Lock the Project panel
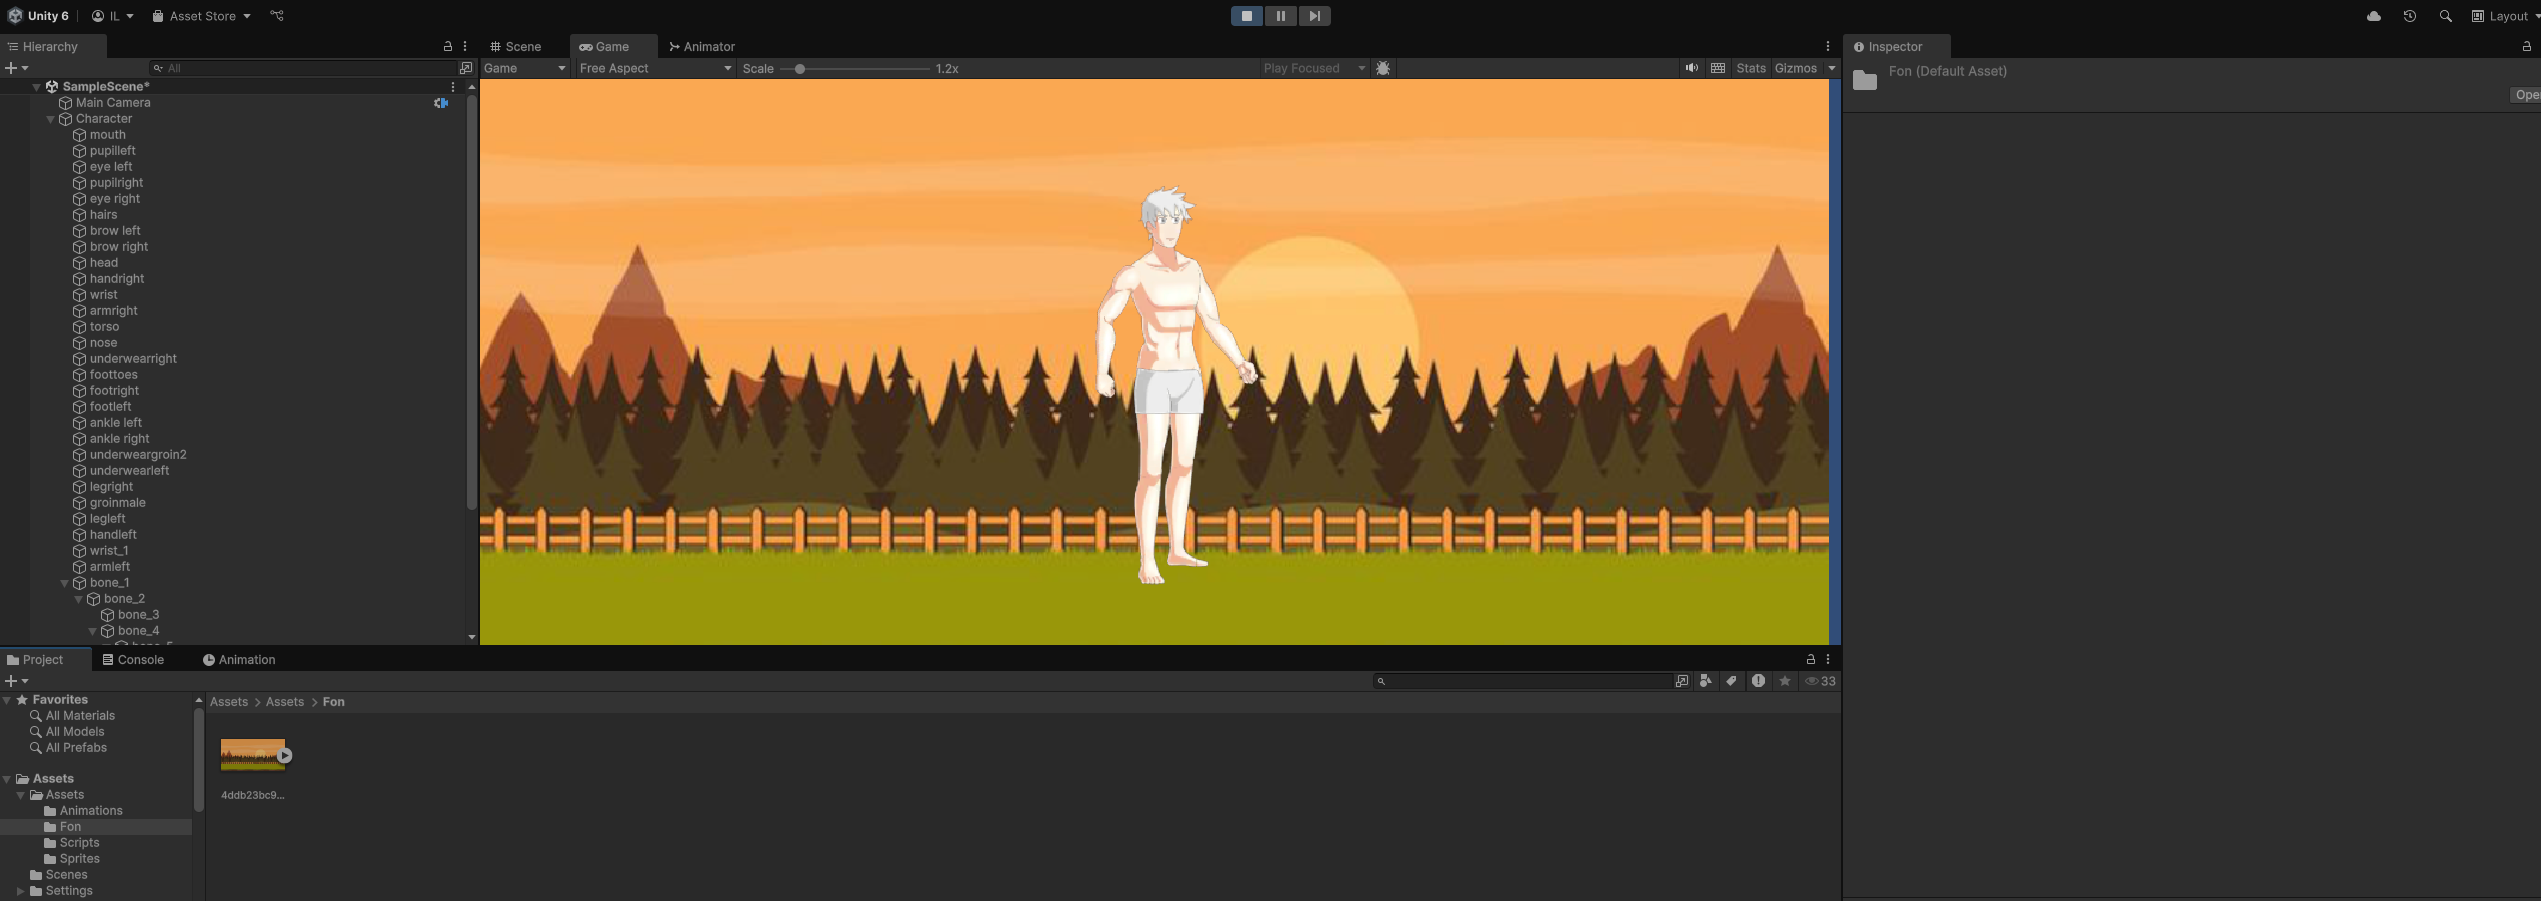The width and height of the screenshot is (2541, 901). pyautogui.click(x=1810, y=660)
